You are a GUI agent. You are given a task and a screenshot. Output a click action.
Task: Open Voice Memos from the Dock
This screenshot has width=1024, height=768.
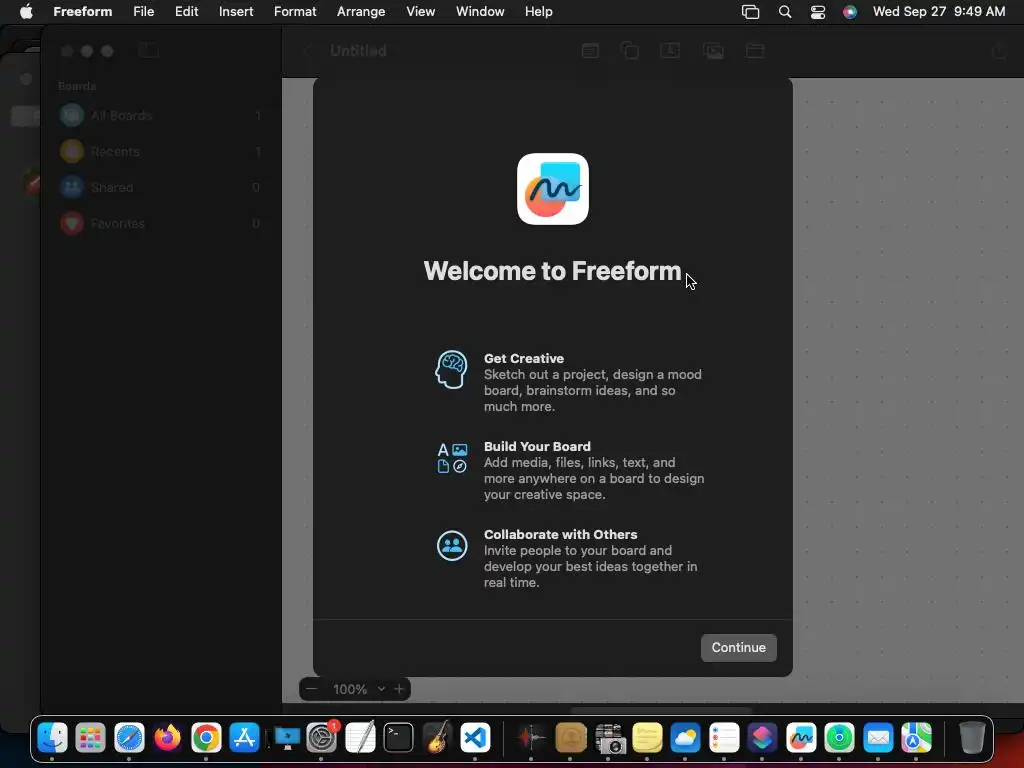(x=532, y=738)
